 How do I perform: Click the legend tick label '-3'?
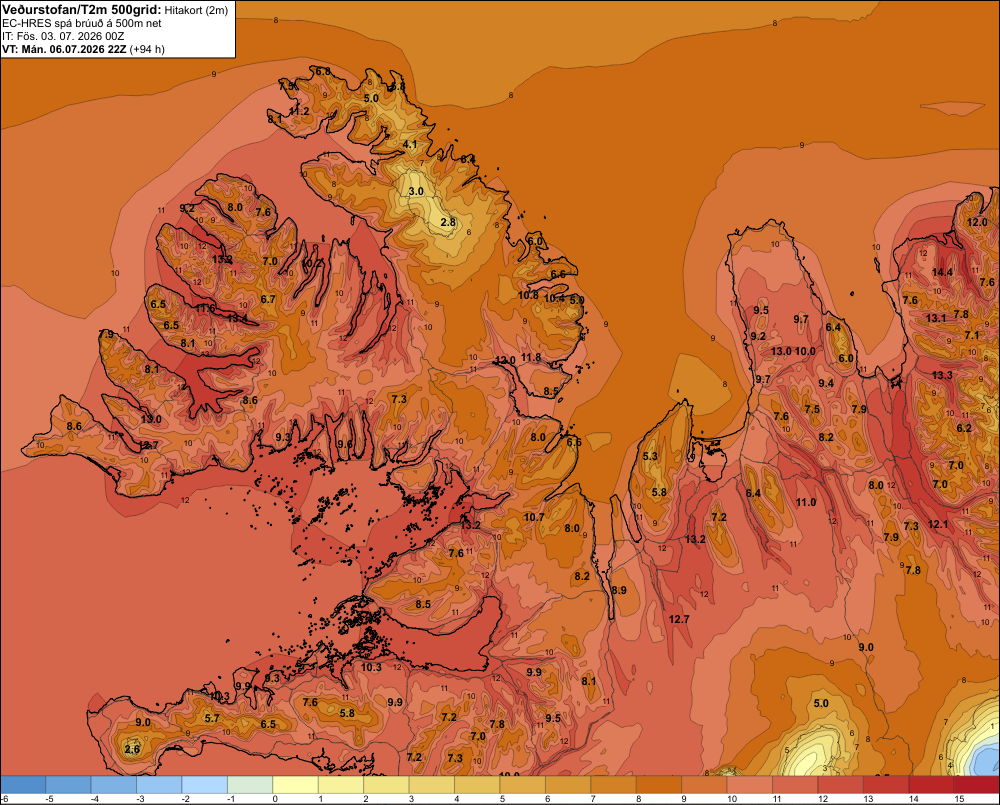tap(140, 799)
